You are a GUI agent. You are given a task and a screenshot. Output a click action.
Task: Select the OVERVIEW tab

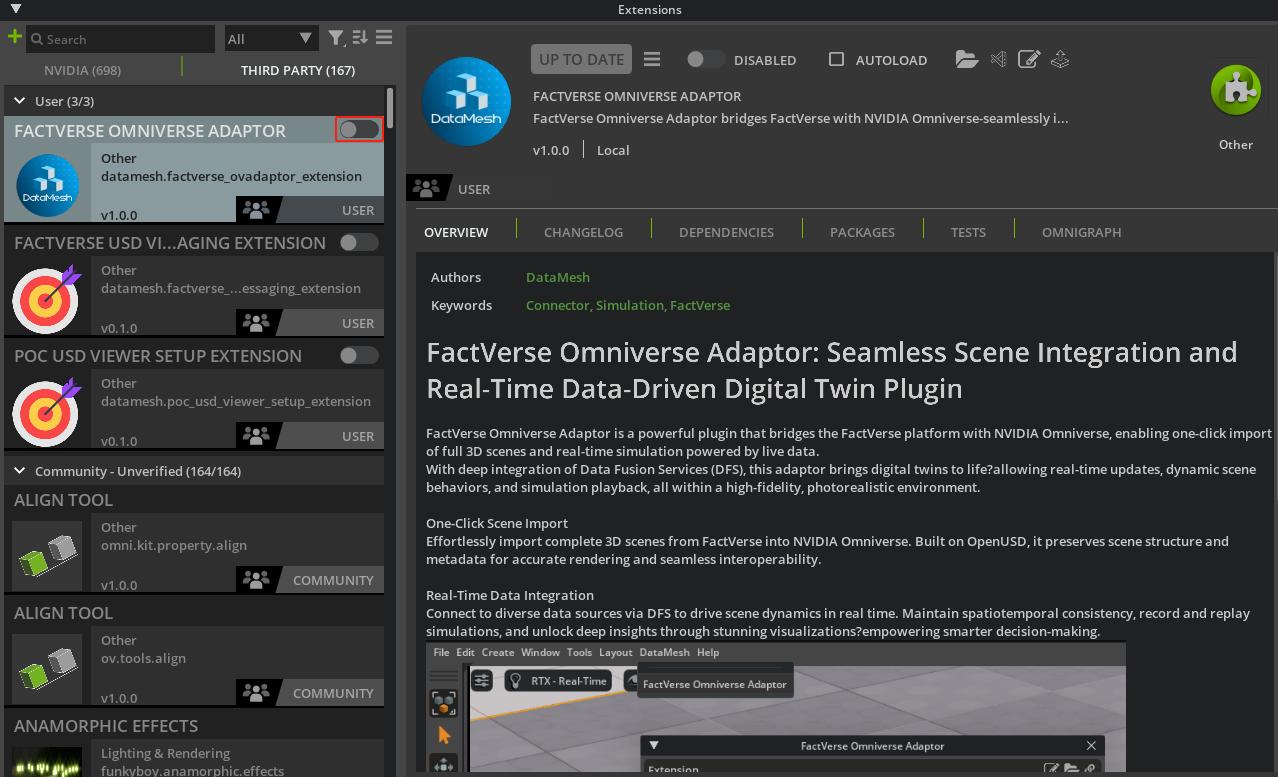point(456,232)
